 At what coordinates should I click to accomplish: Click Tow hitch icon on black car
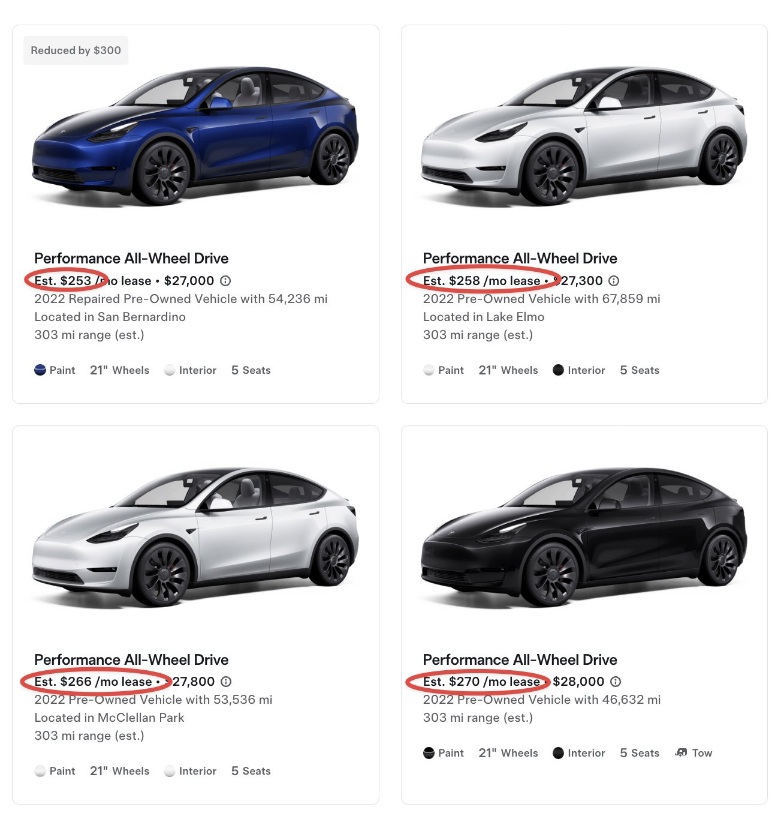click(681, 753)
